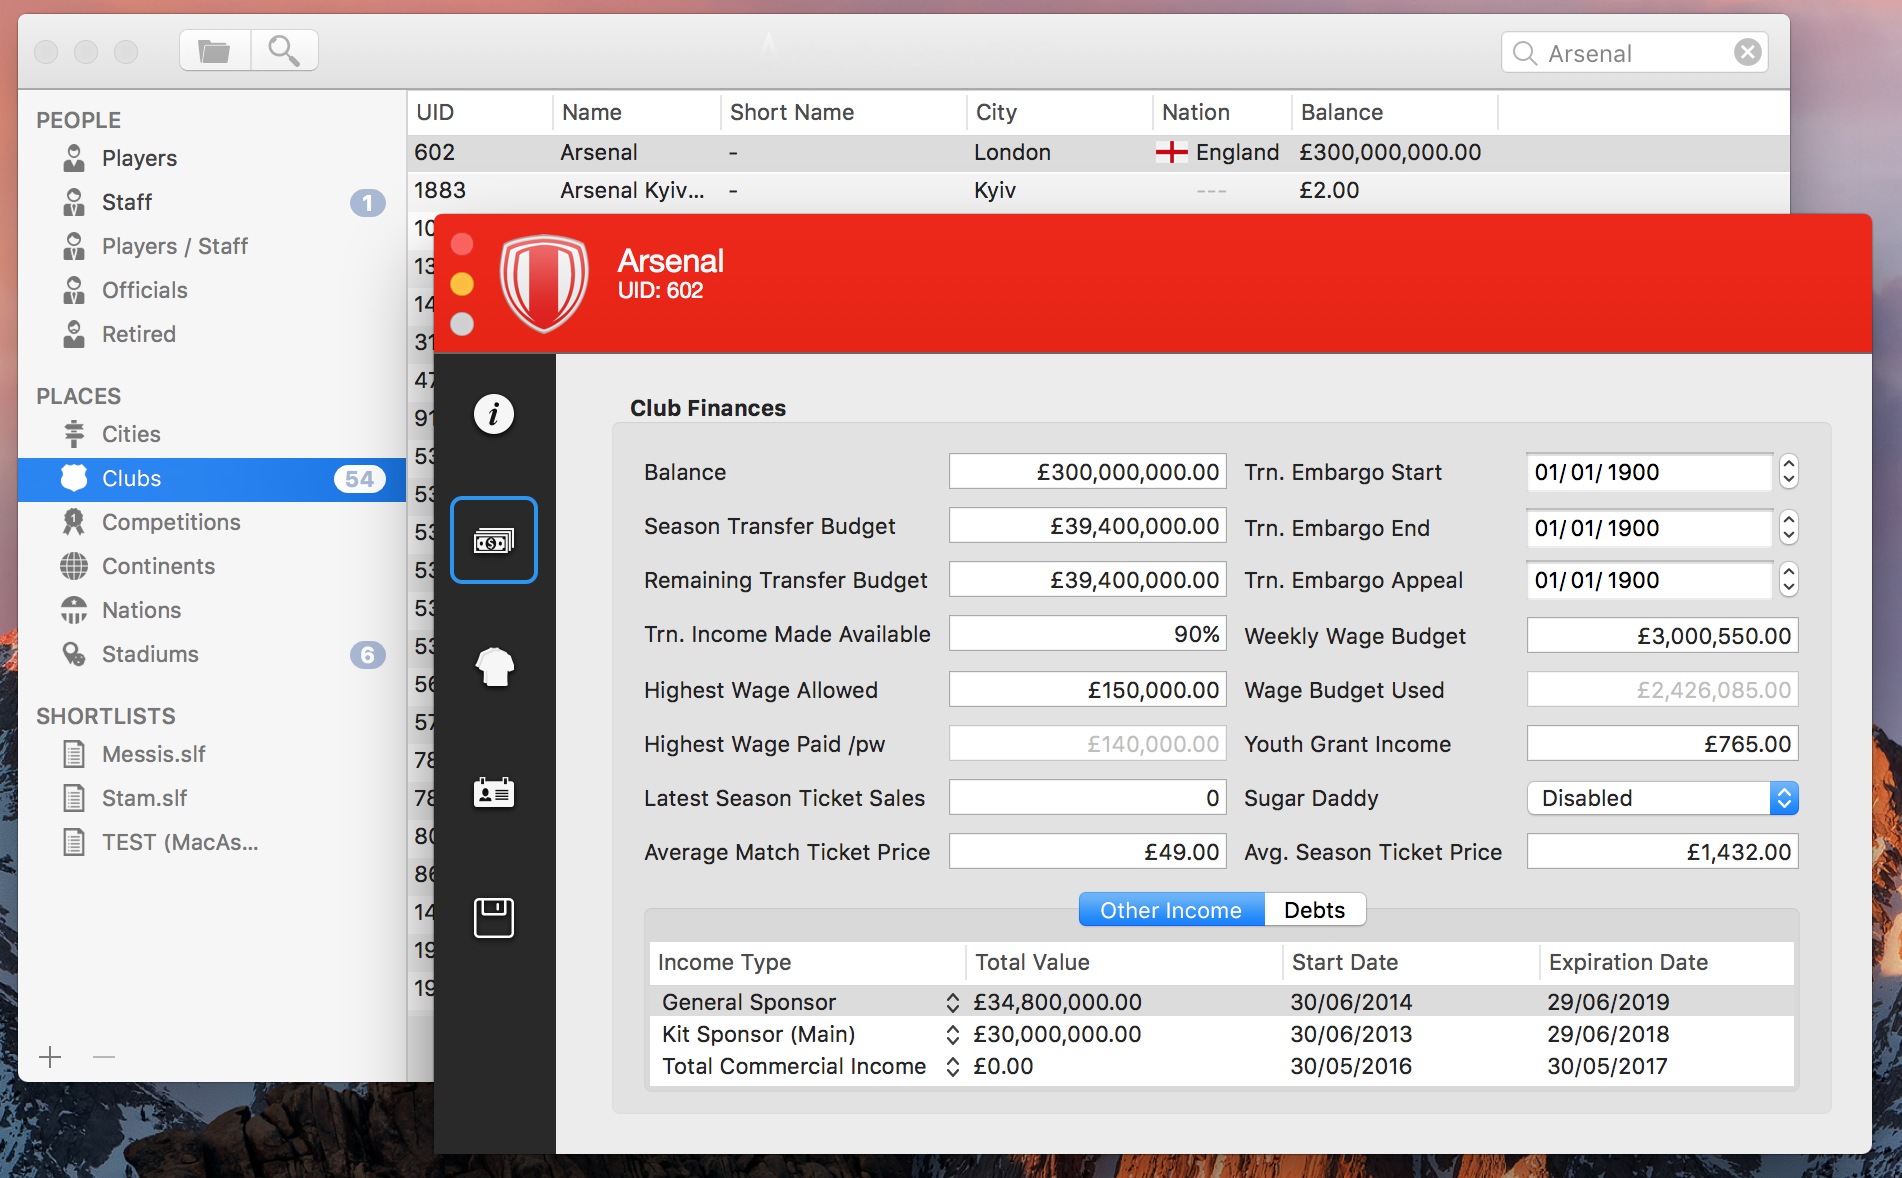Adjust Trn. Embargo Appeal date stepper
Screen dimensions: 1902x1178
coord(1789,580)
